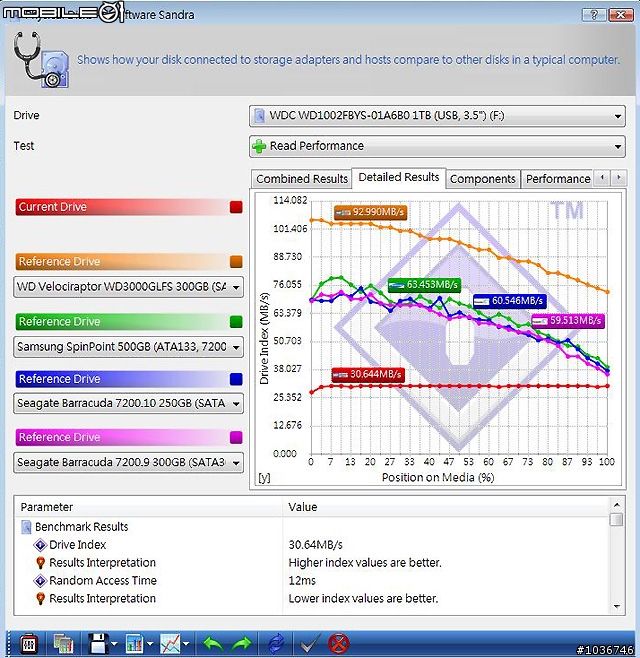This screenshot has height=658, width=640.
Task: Click the 59.513MB/s magenta chart label
Action: coord(568,321)
